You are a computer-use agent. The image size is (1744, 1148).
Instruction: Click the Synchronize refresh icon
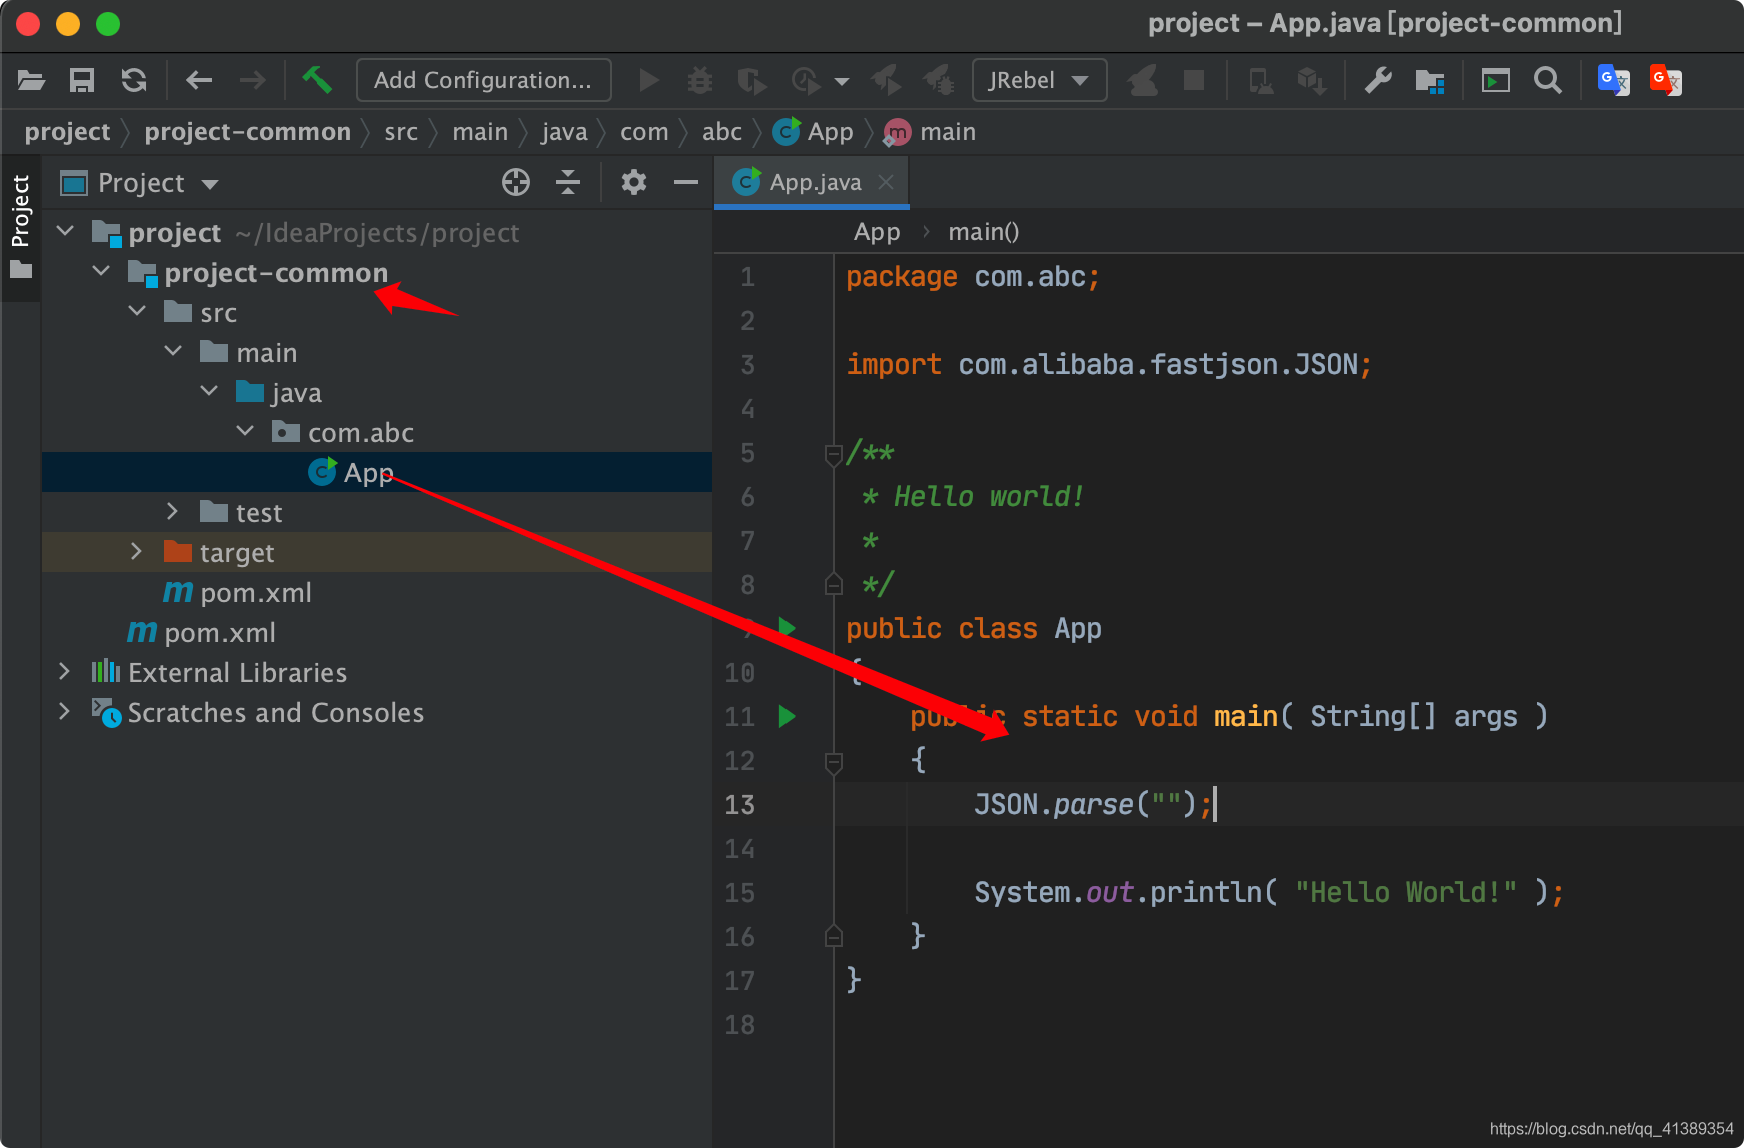pyautogui.click(x=134, y=80)
